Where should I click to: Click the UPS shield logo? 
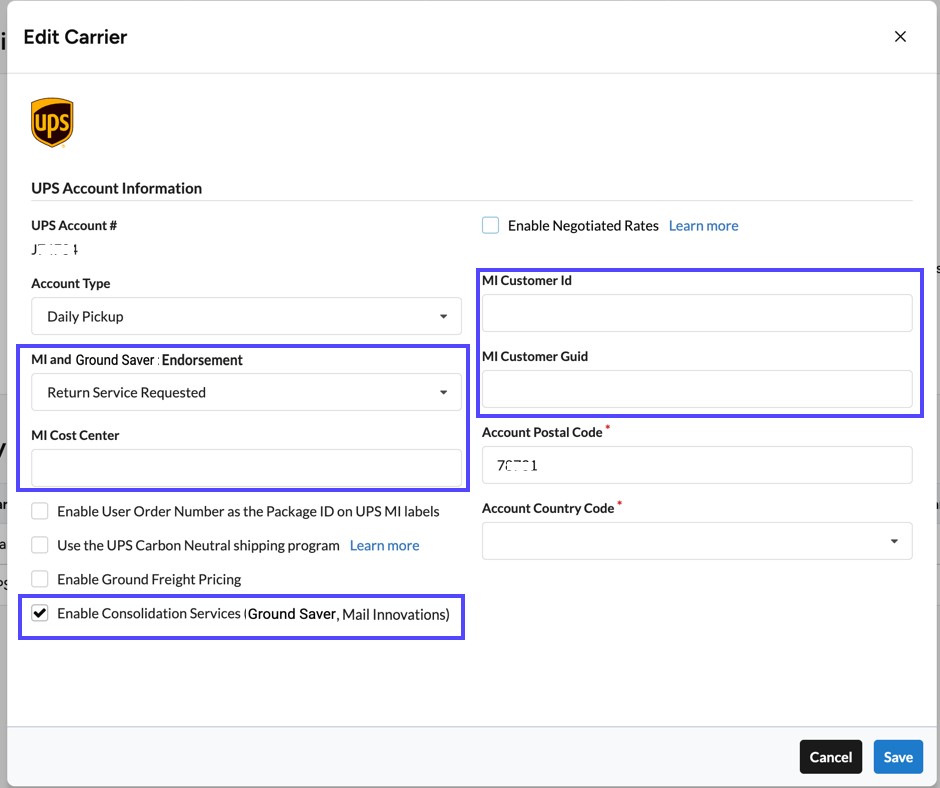(x=52, y=122)
